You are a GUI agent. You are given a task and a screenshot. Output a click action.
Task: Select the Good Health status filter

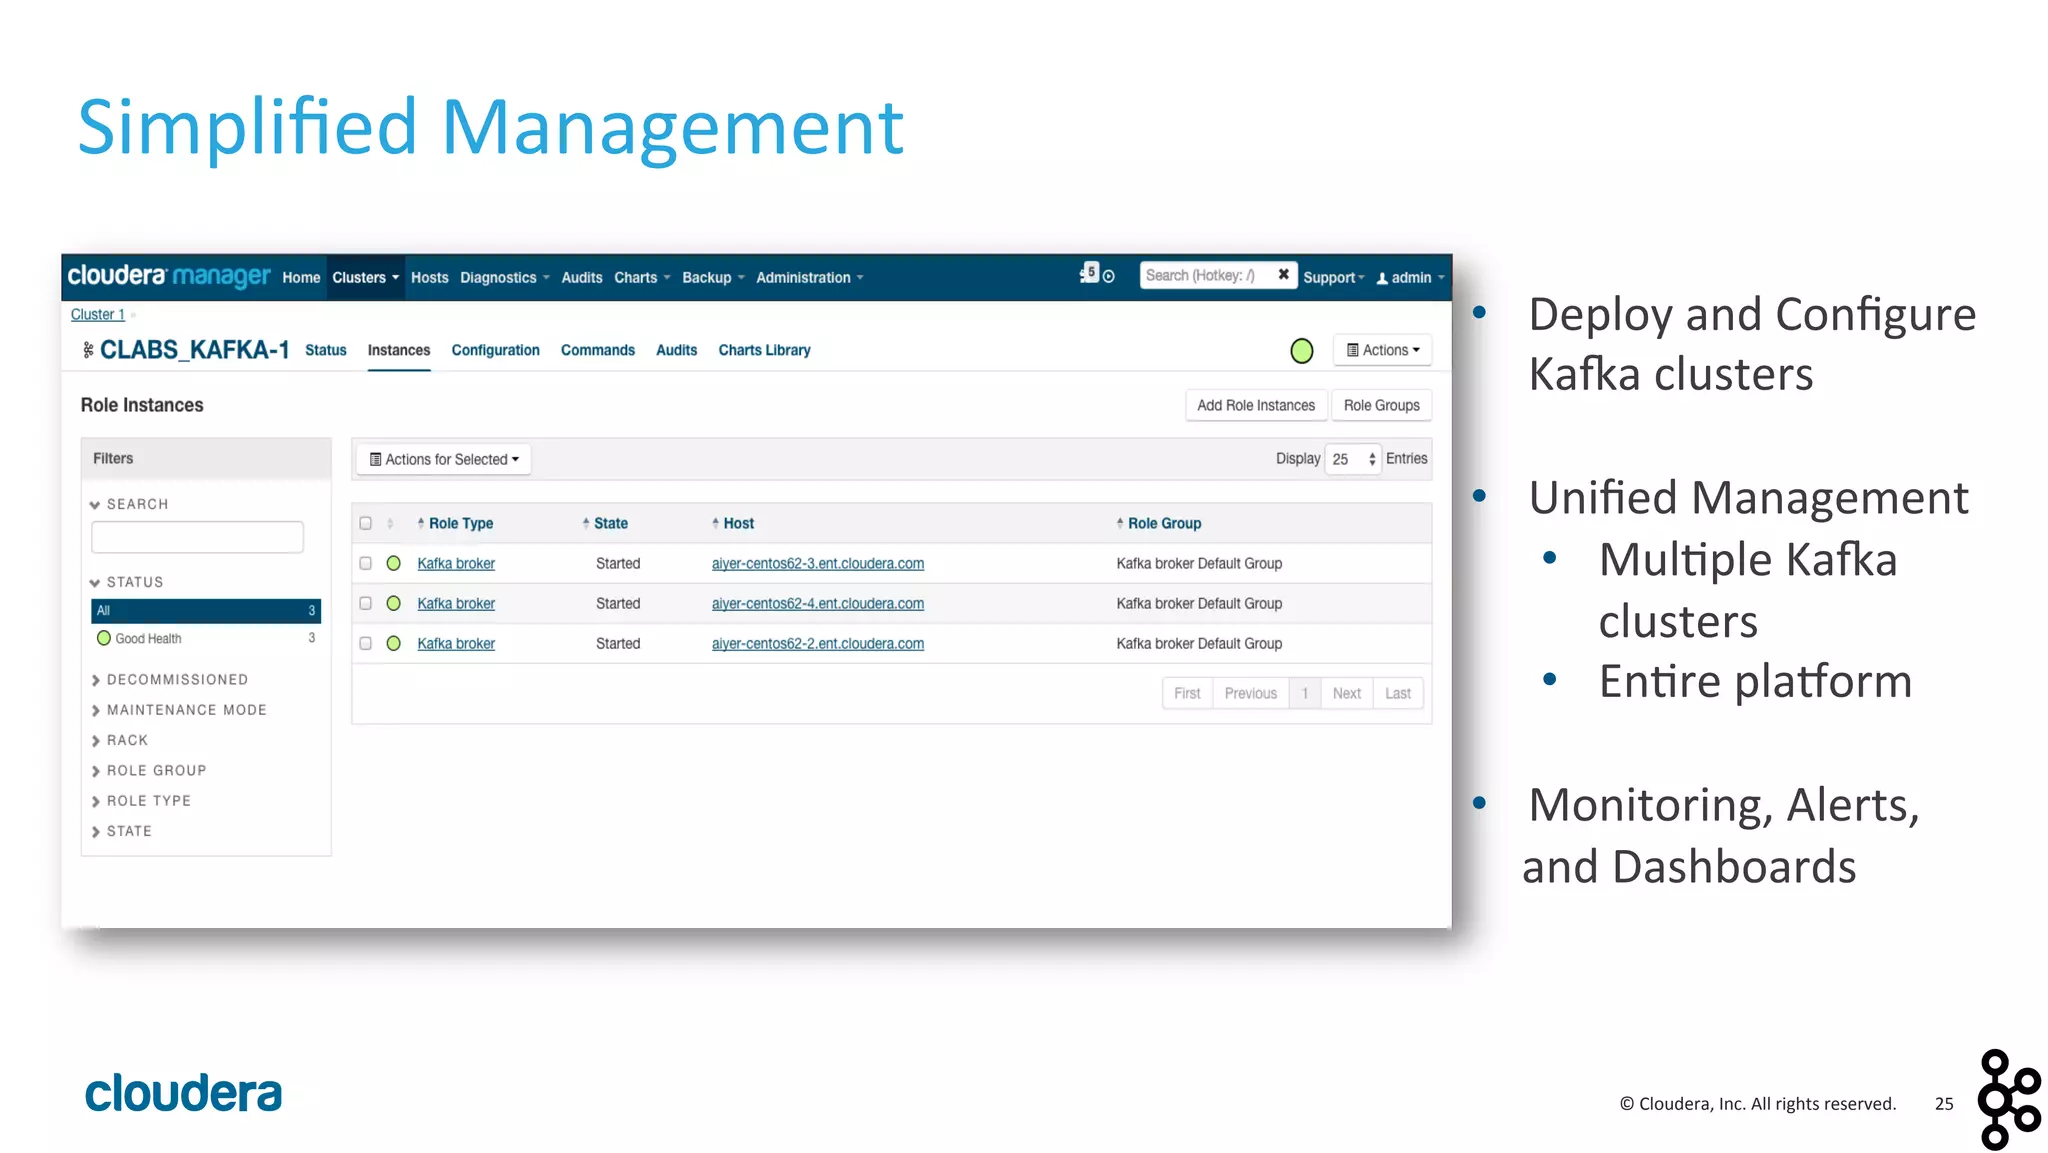(x=206, y=638)
